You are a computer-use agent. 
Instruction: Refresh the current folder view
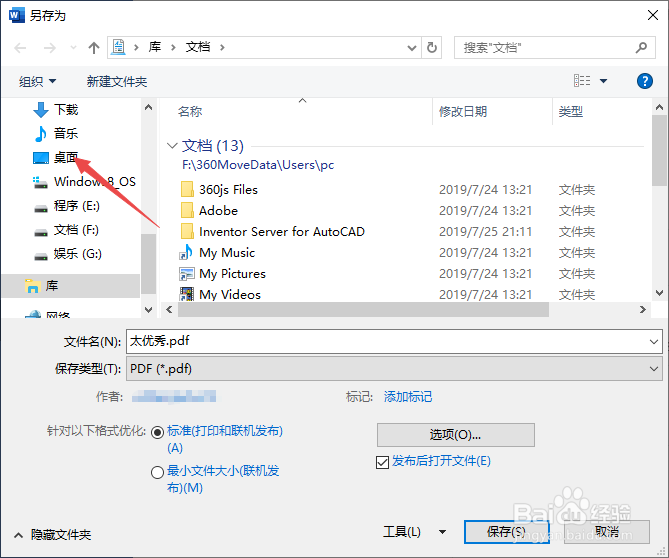(x=432, y=47)
